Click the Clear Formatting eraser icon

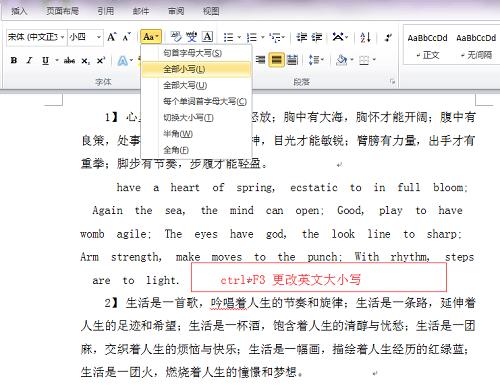coord(176,37)
